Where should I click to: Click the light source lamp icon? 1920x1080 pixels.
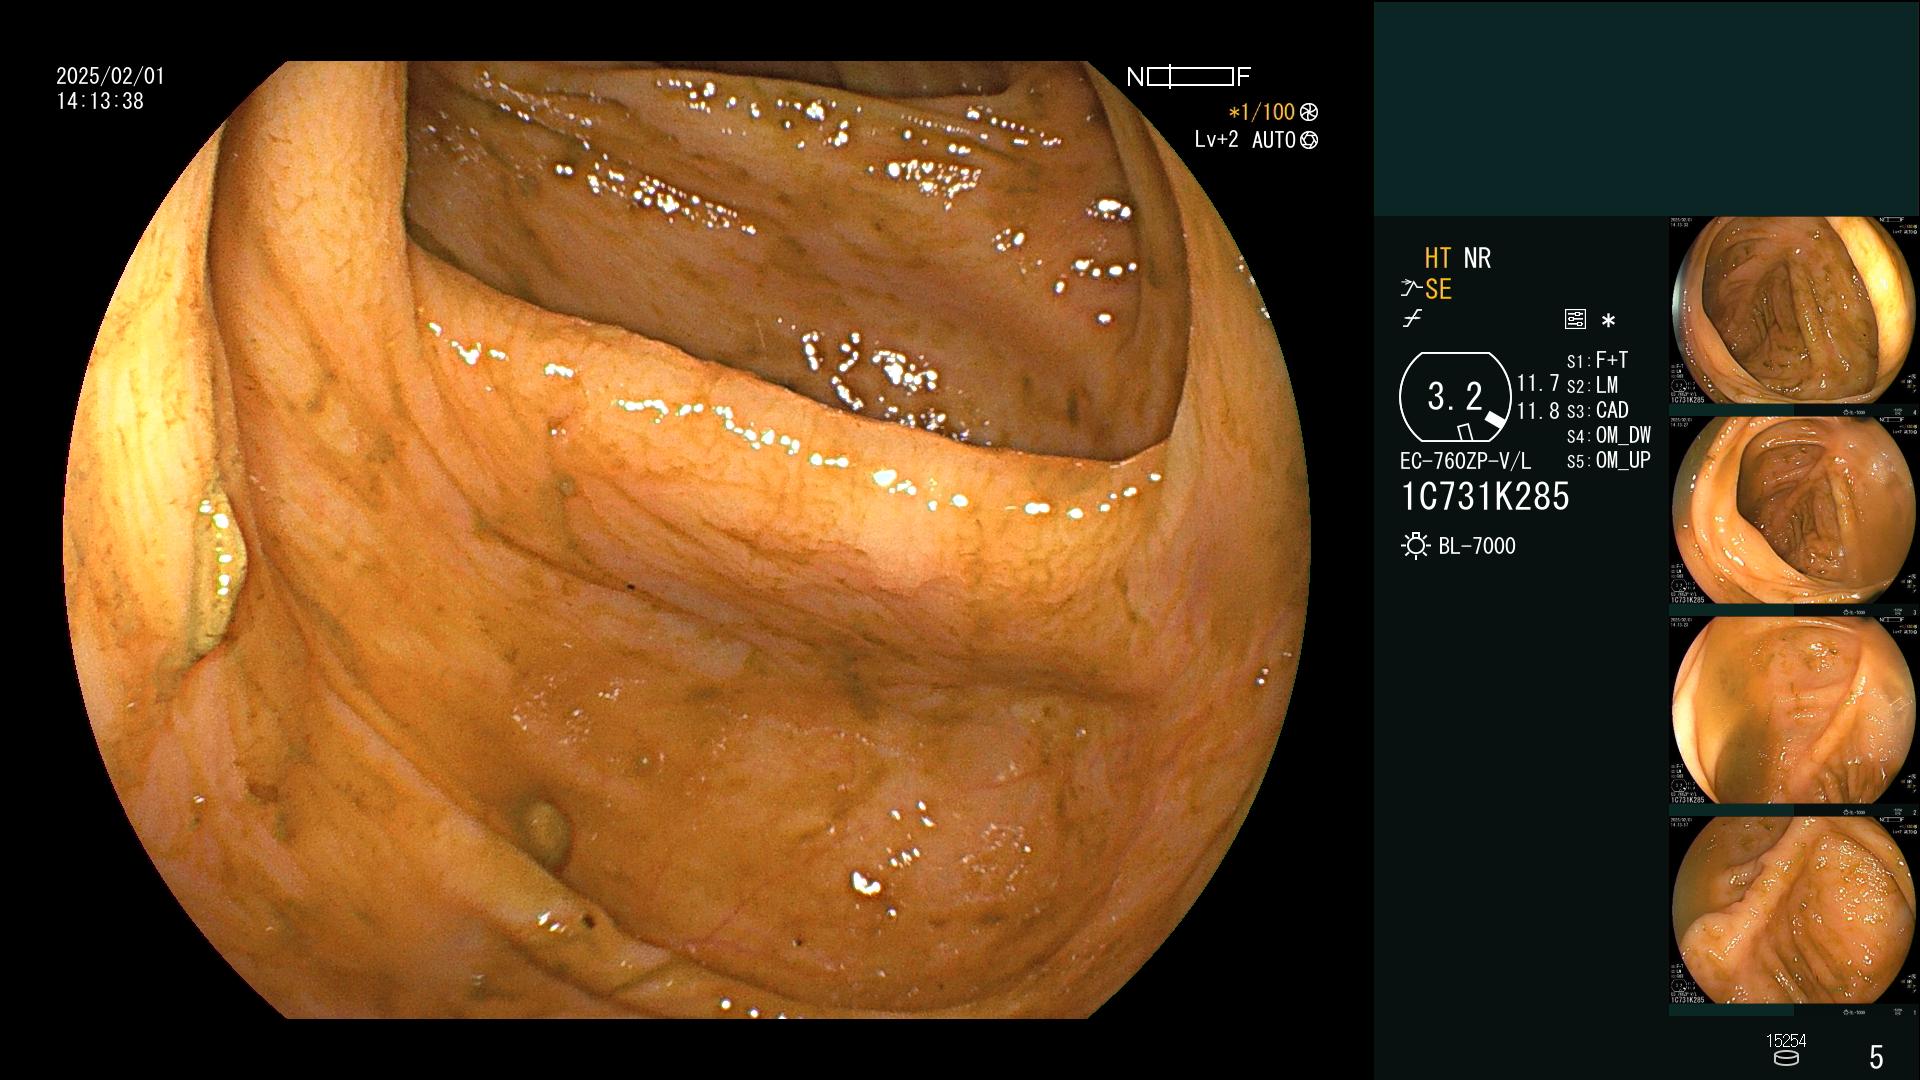coord(1415,546)
